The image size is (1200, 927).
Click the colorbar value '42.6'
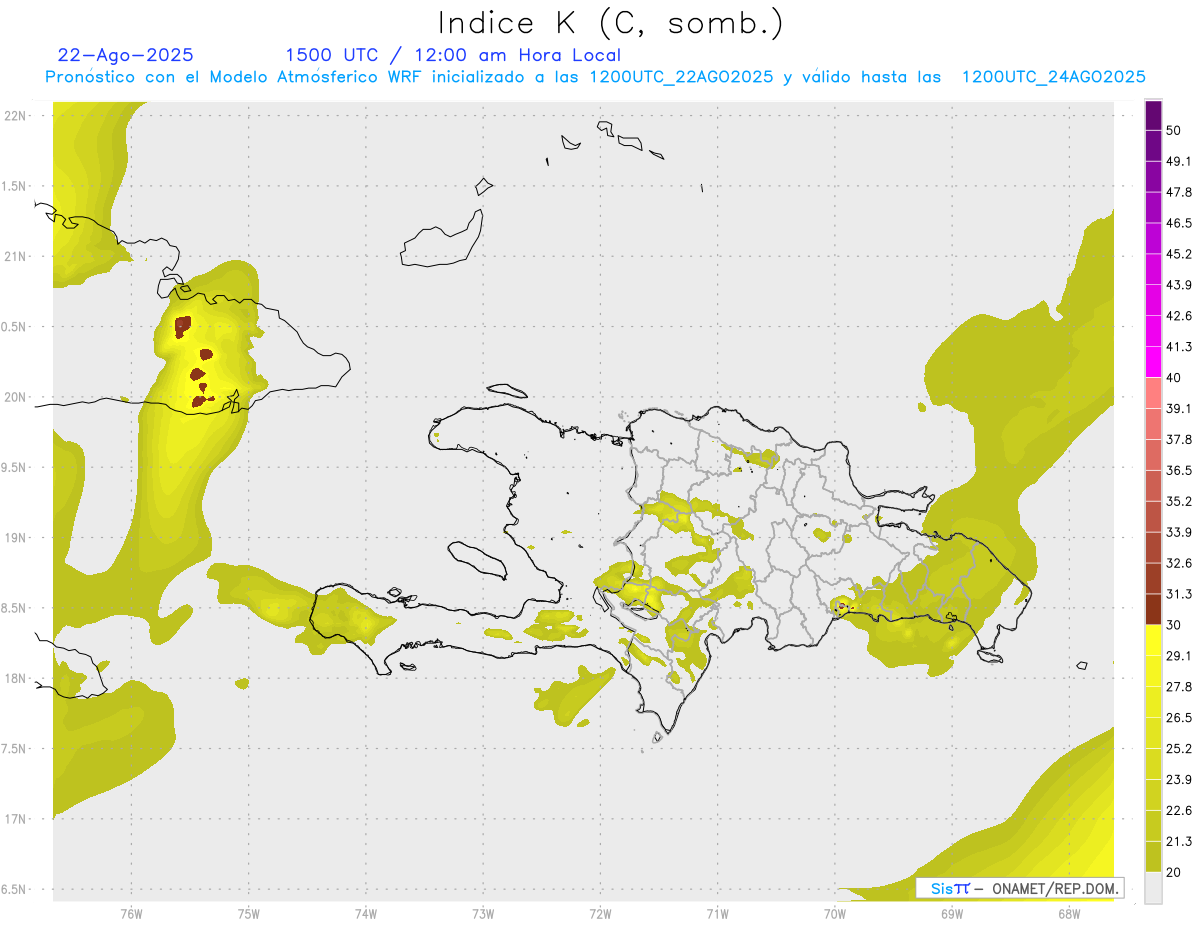(1179, 316)
